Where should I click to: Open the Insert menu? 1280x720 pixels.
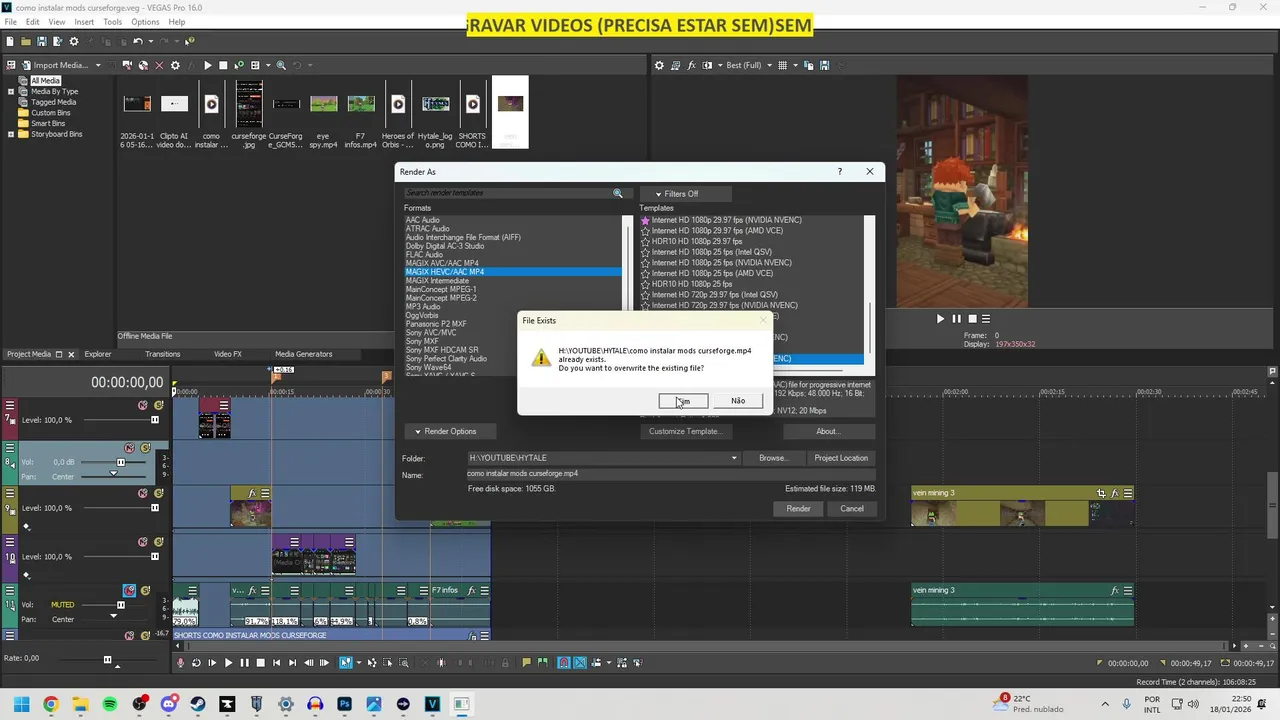(x=84, y=22)
